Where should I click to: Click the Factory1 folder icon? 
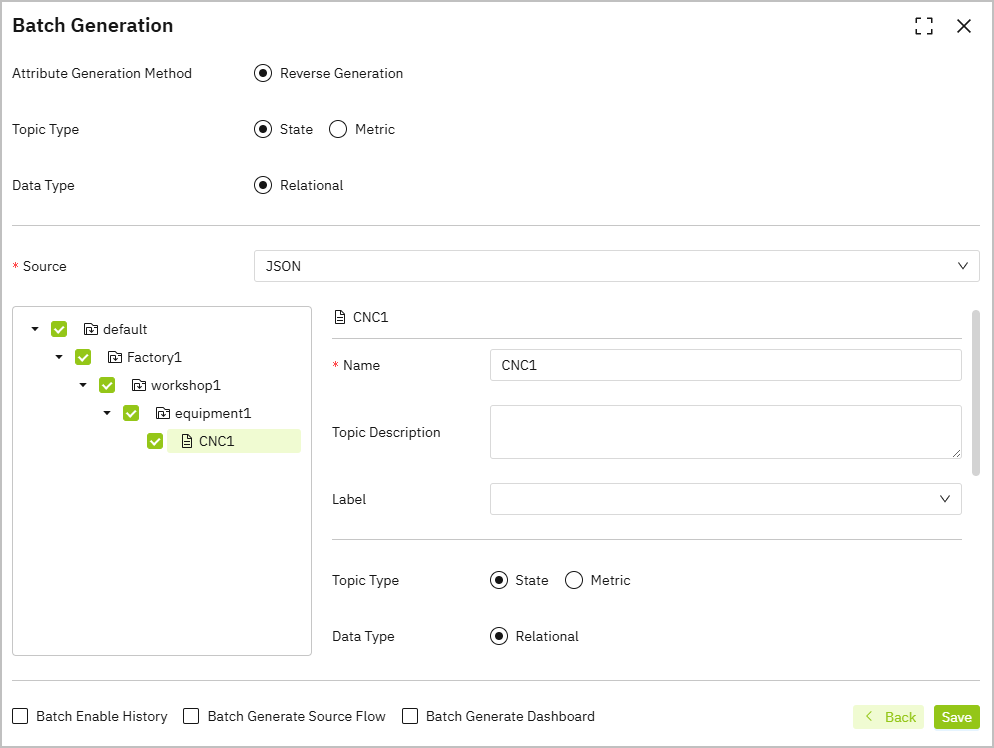[115, 357]
